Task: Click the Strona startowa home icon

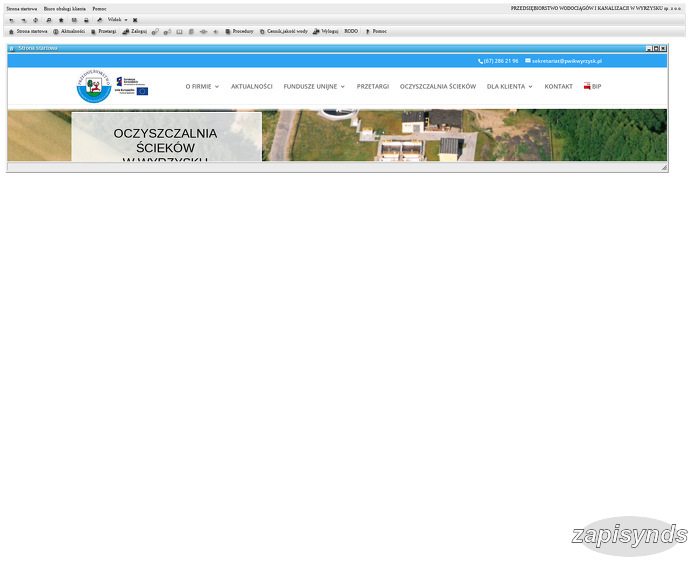Action: coord(11,31)
